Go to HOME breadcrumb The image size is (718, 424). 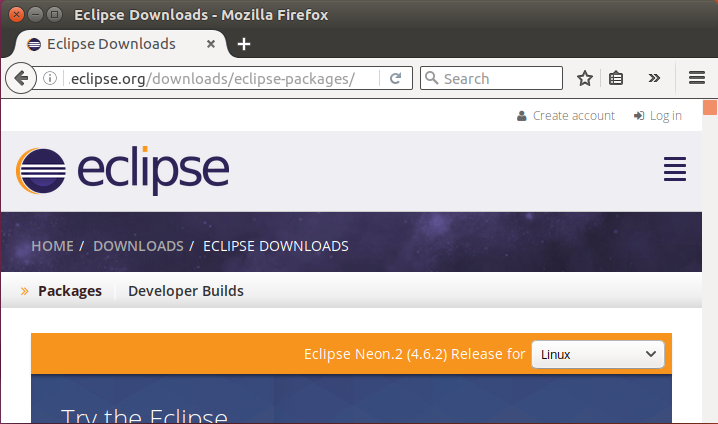pyautogui.click(x=52, y=246)
